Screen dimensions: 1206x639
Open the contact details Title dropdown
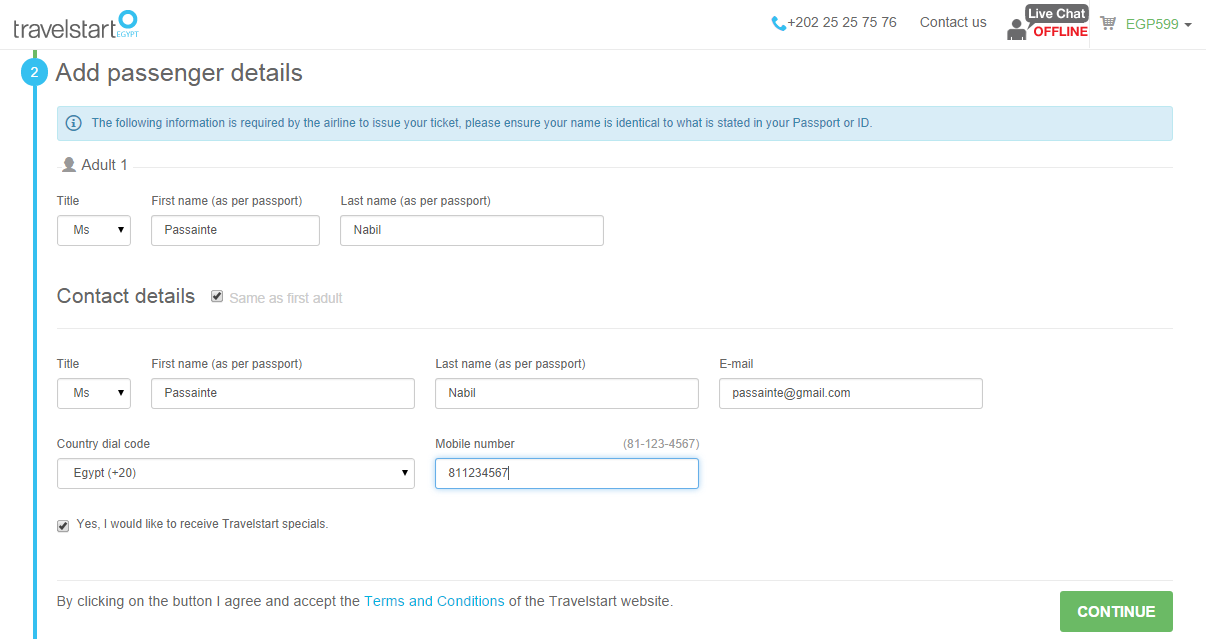tap(94, 393)
